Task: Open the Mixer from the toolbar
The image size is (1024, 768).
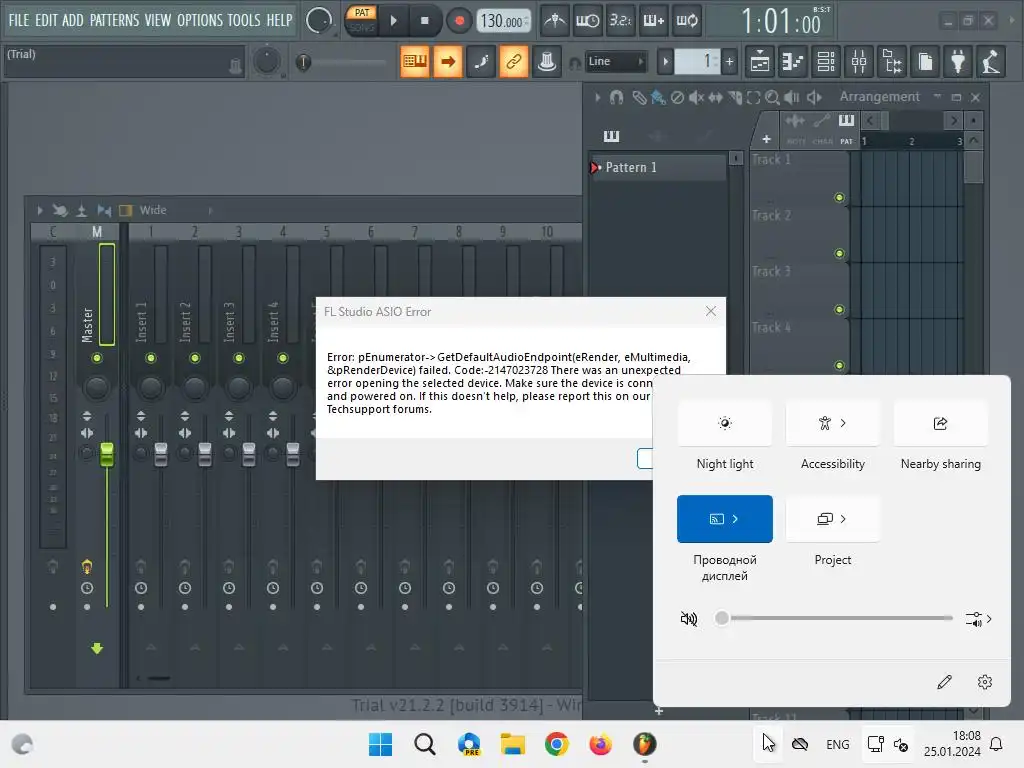Action: point(859,62)
